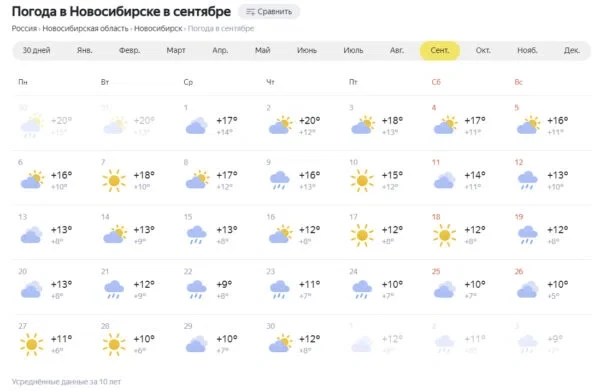Click the rain cloud icon on September 9
Screen dimensions: 600x391
(279, 180)
